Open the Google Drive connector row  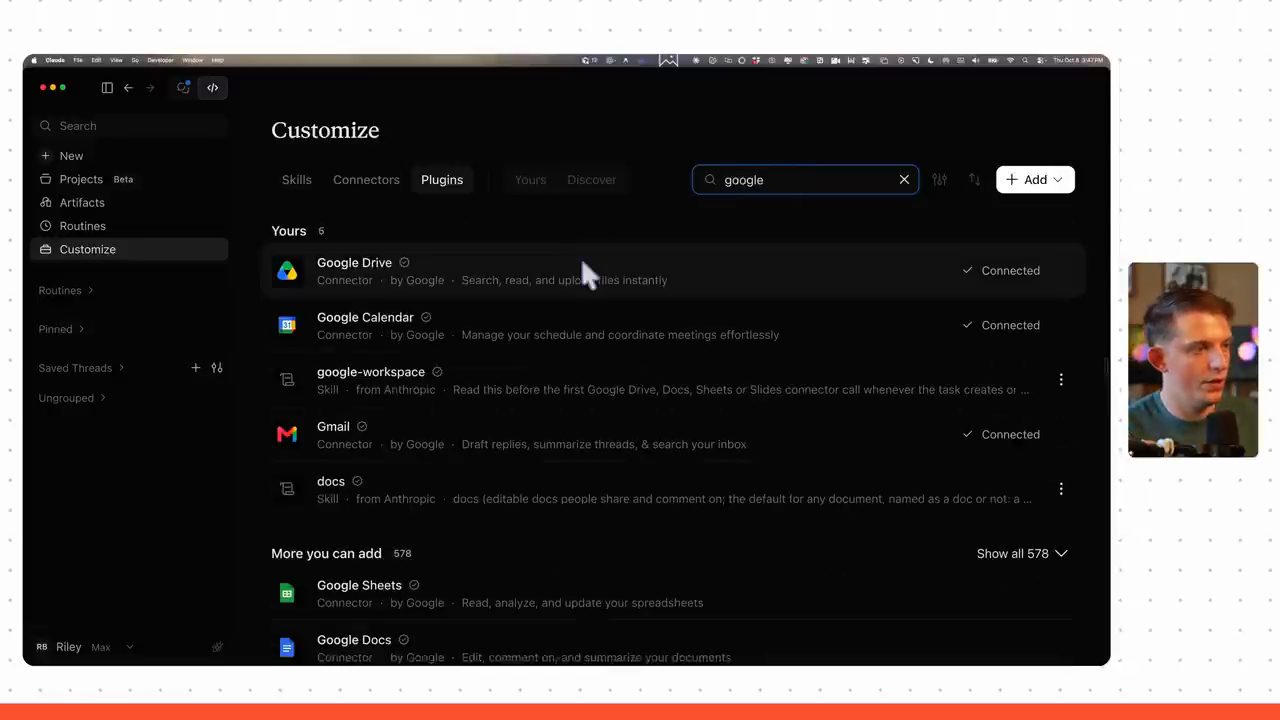672,271
